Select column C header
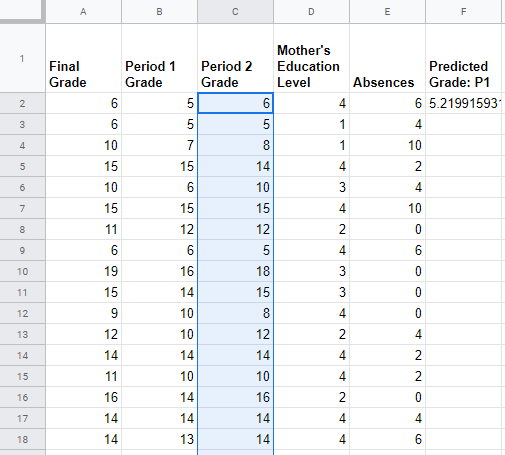505x455 pixels. 235,12
